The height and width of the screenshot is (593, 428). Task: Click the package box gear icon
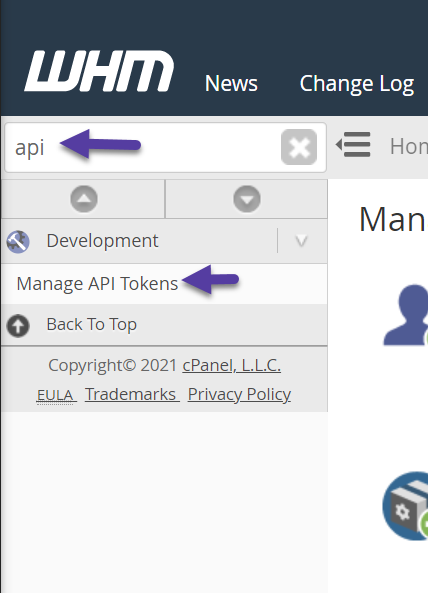coord(405,506)
